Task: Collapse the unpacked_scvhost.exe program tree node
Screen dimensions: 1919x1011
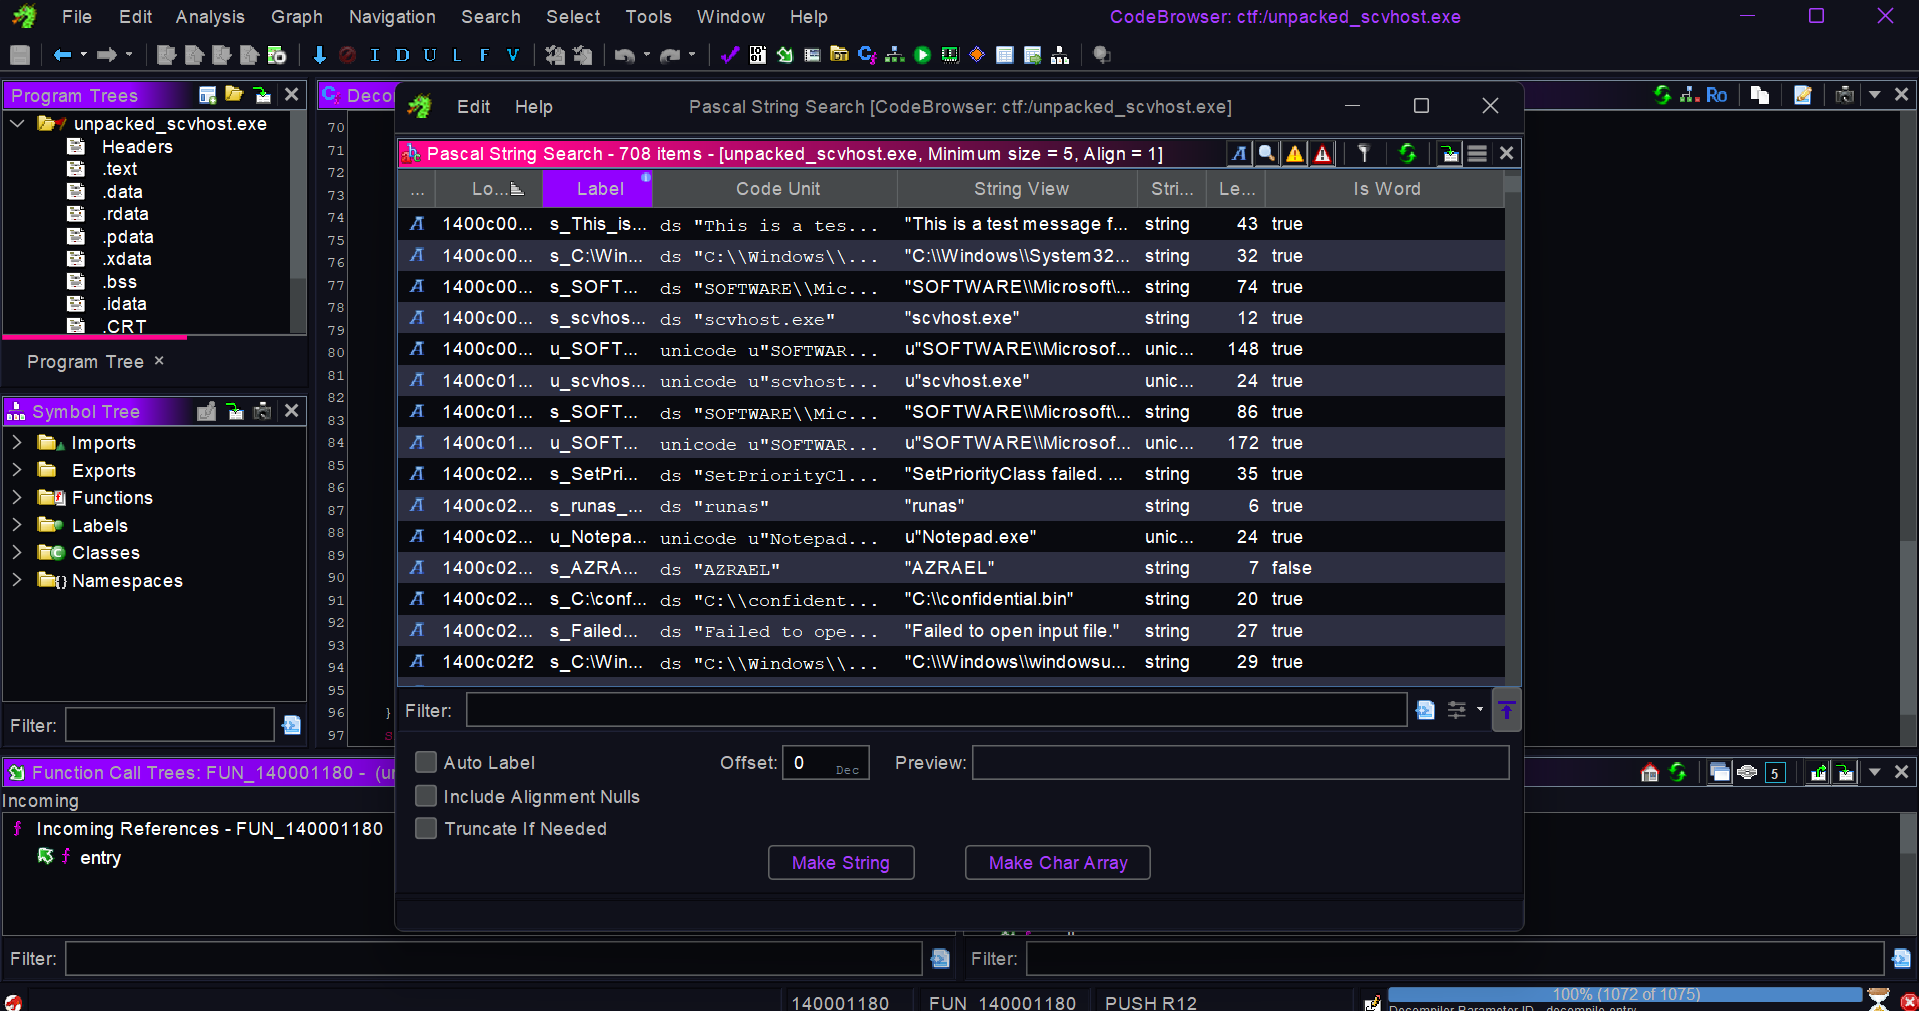Action: point(17,123)
